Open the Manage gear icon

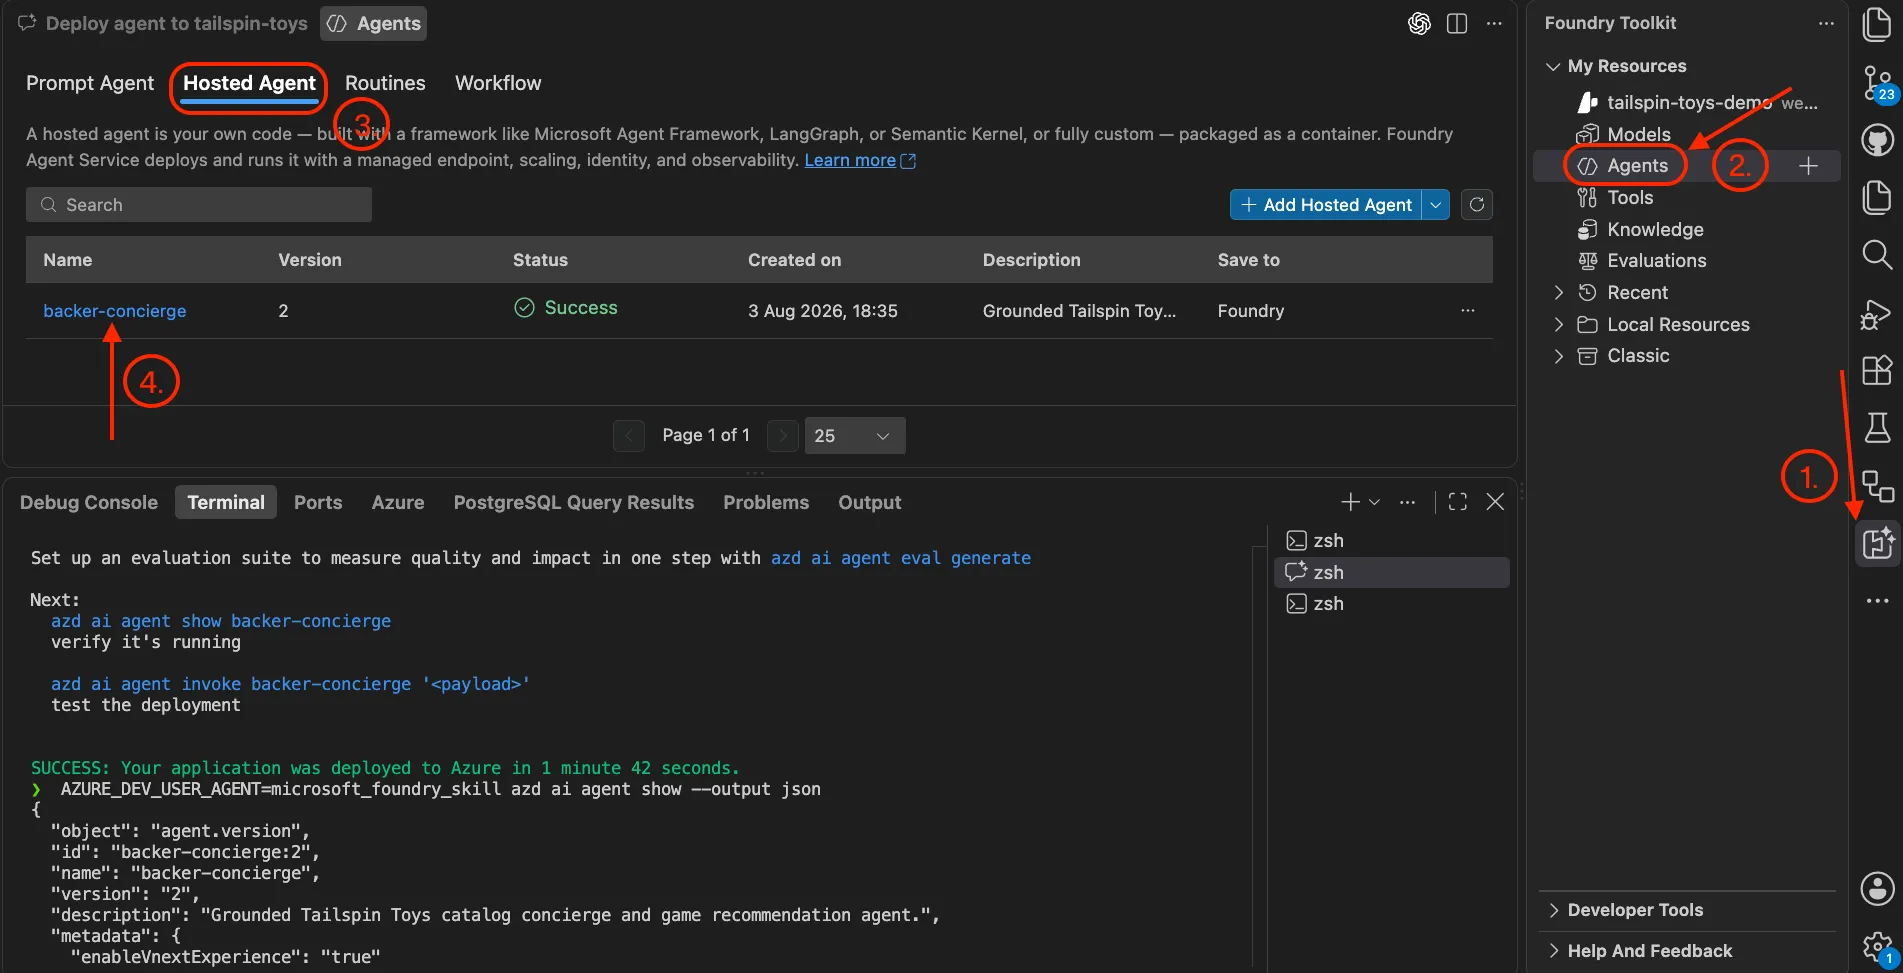click(1877, 946)
